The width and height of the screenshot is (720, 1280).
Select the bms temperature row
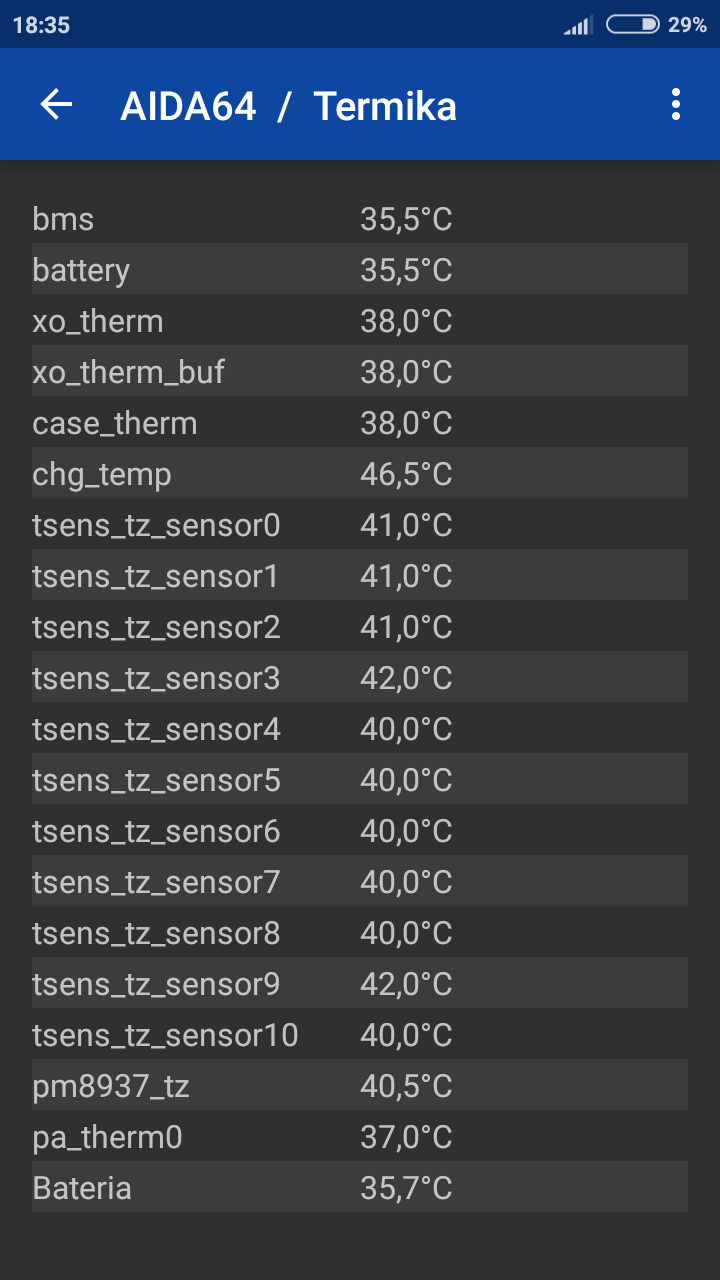coord(359,219)
